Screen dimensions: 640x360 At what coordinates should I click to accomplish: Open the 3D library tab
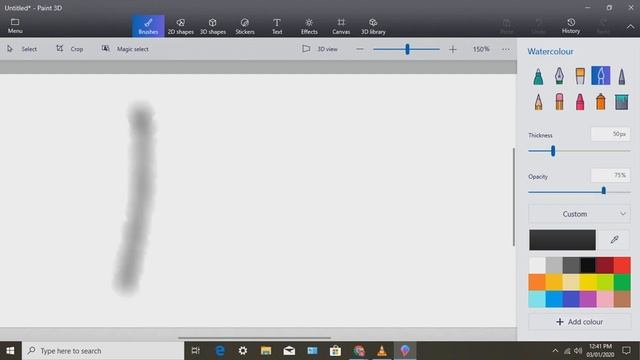373,26
